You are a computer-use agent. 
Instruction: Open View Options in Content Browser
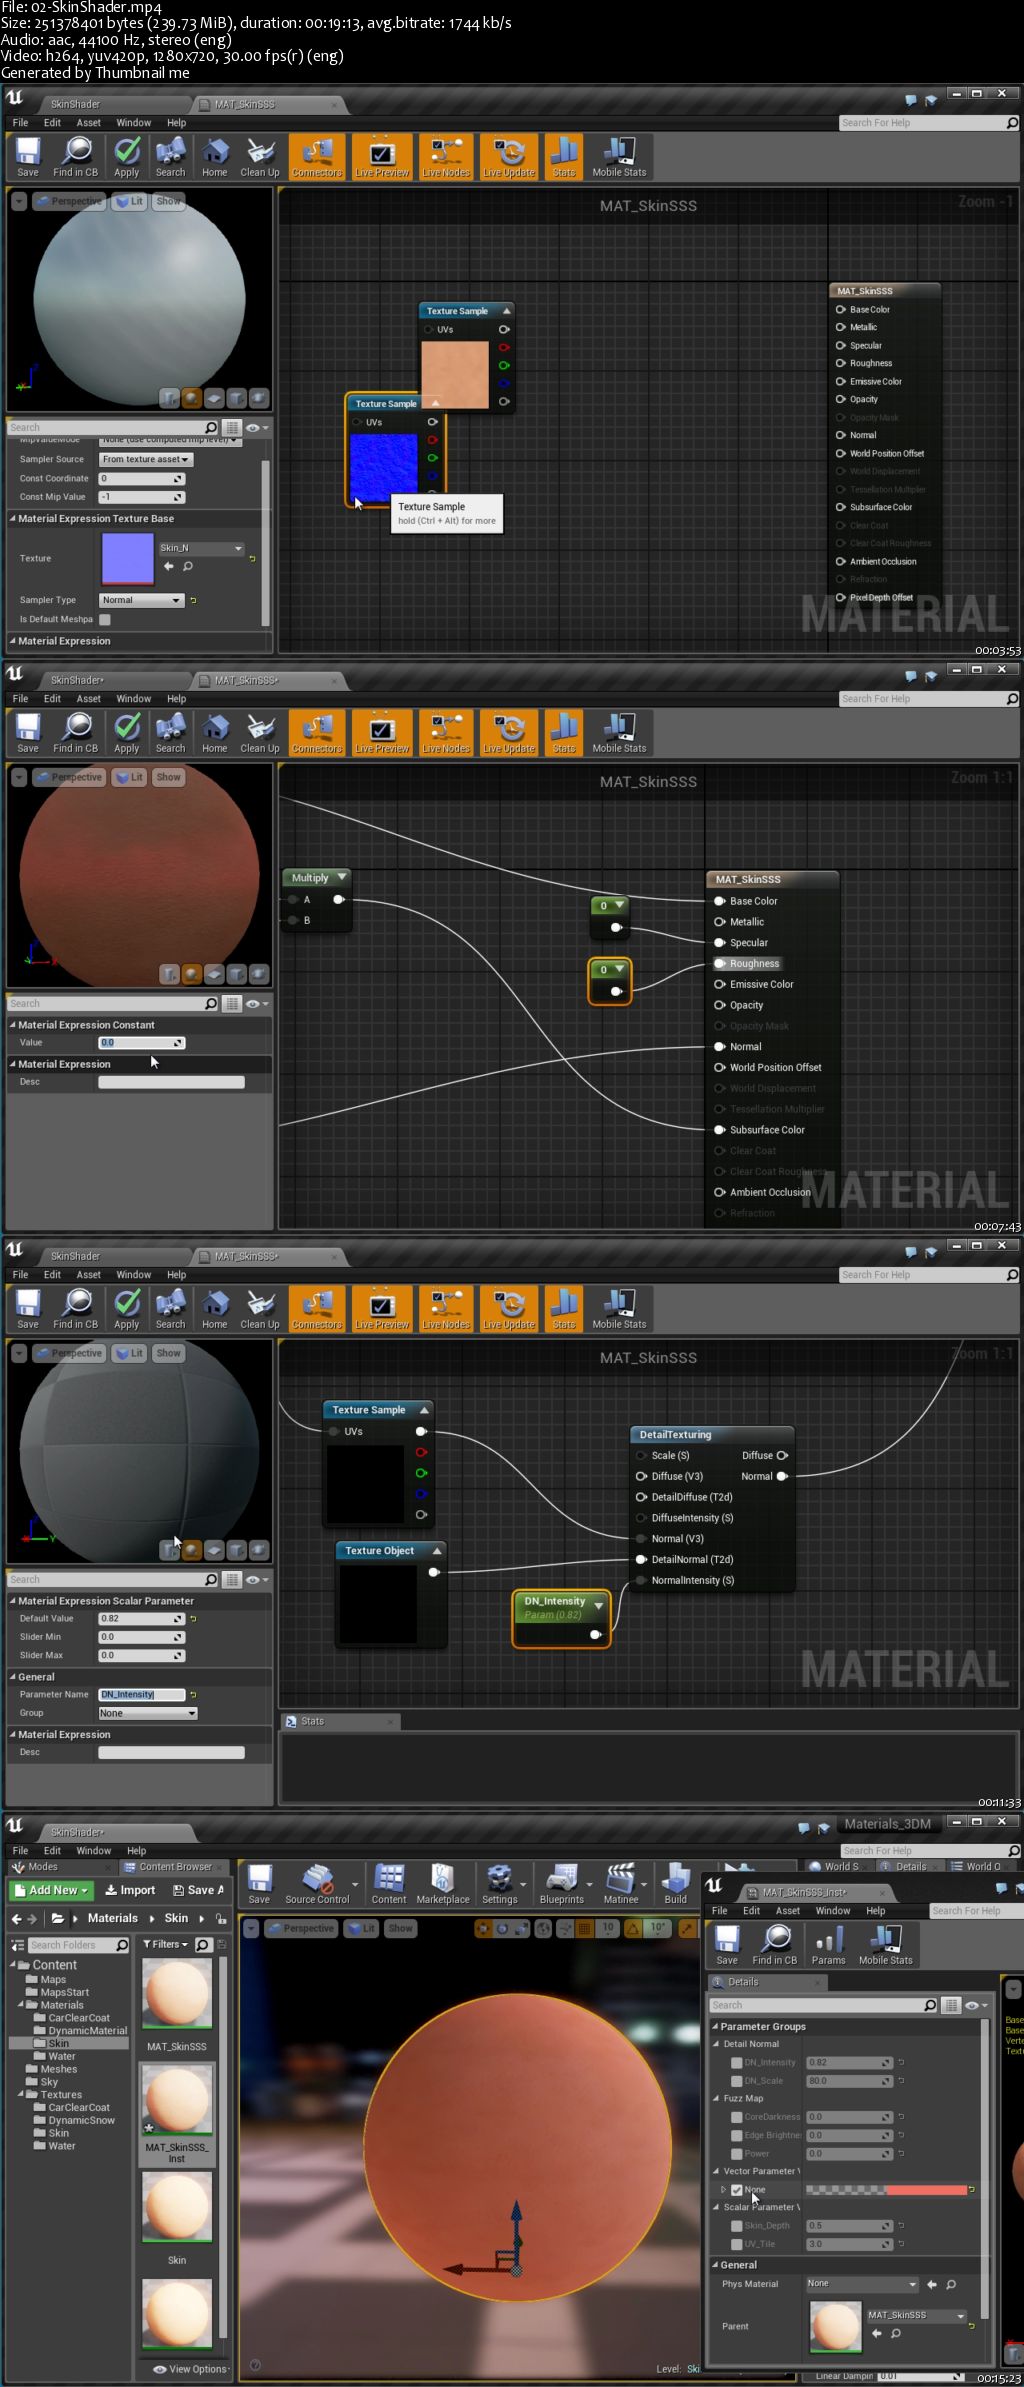click(190, 2369)
